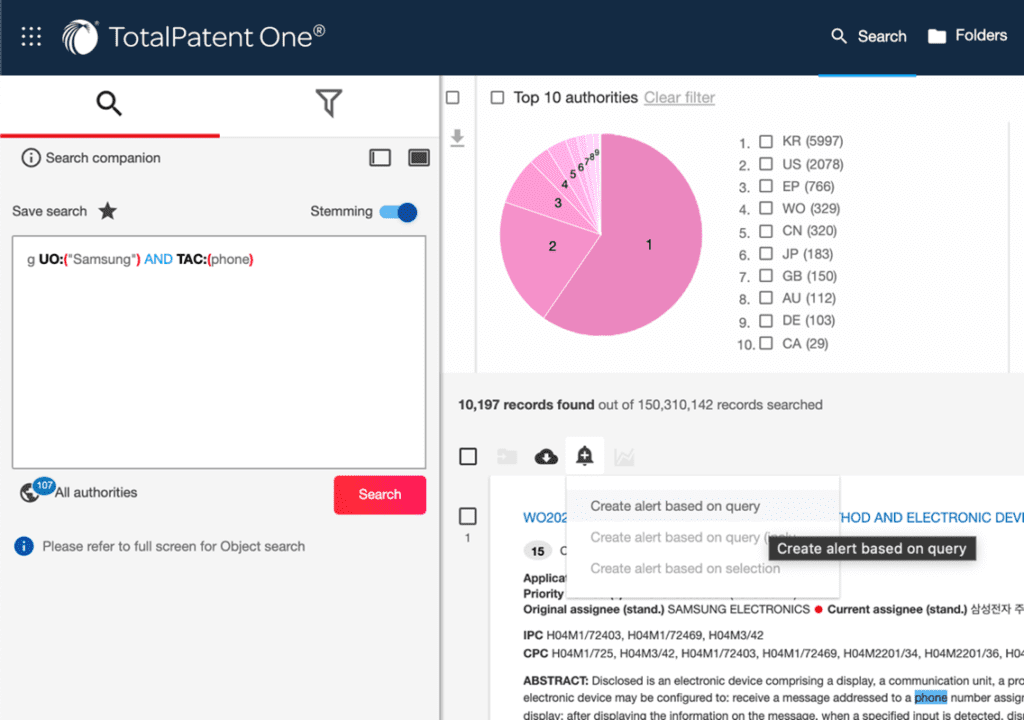
Task: Tick the checkbox for result 1
Action: [468, 516]
